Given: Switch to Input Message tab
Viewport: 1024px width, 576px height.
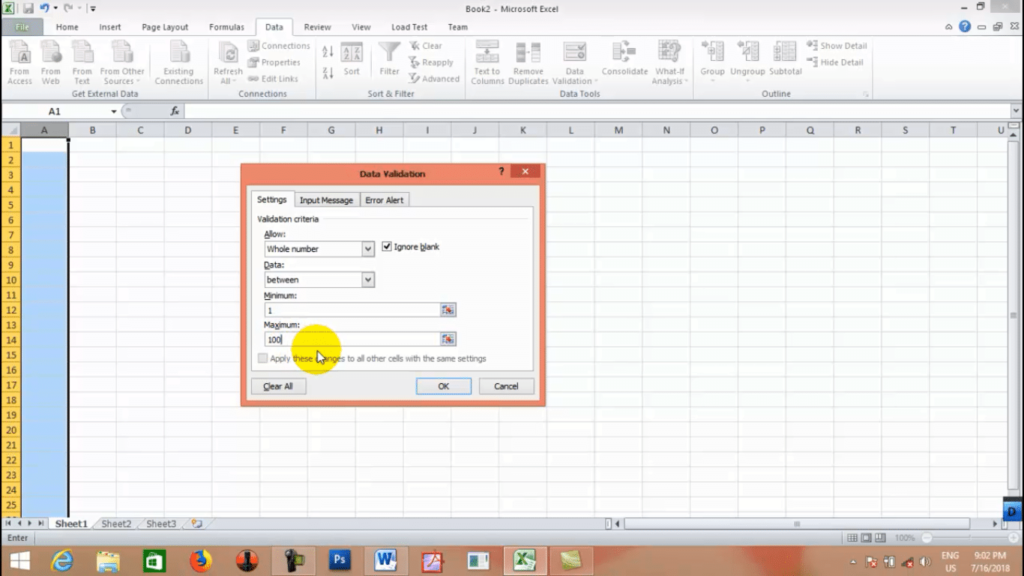Looking at the screenshot, I should pos(326,200).
